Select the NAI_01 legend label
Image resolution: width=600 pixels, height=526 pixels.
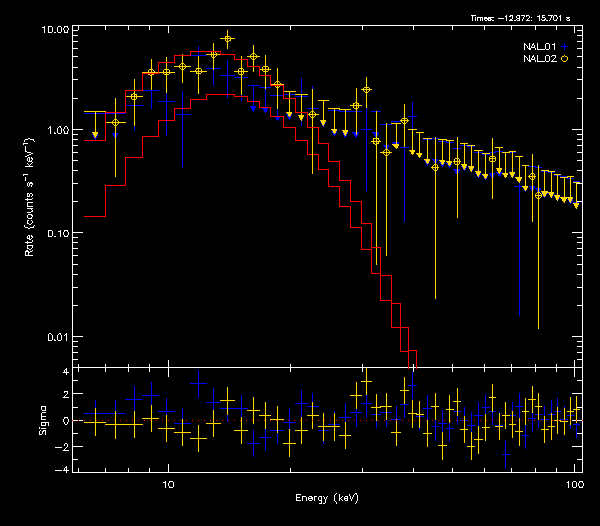[x=539, y=47]
